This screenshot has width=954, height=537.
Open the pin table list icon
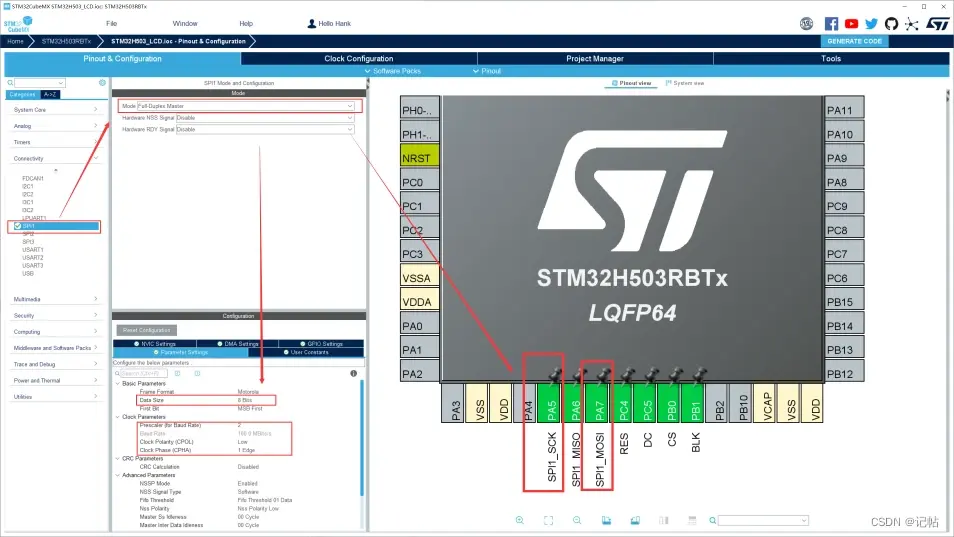click(692, 521)
